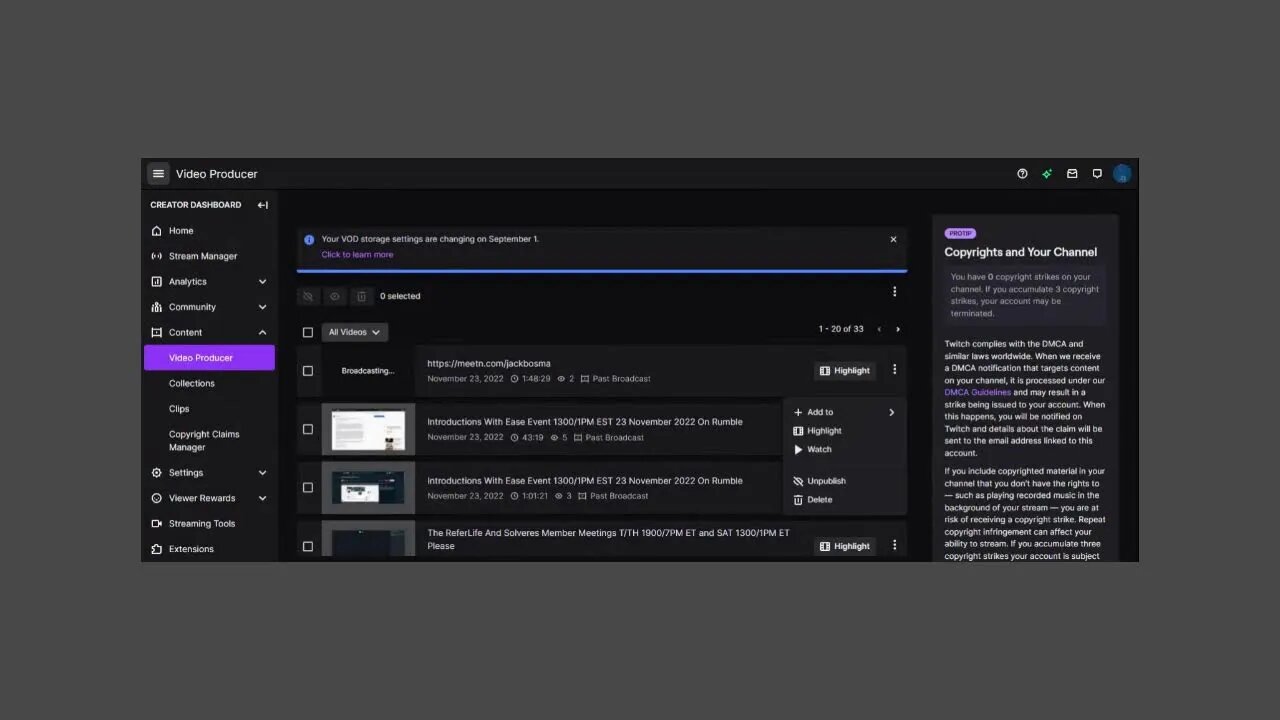Click the Community people icon

point(156,307)
